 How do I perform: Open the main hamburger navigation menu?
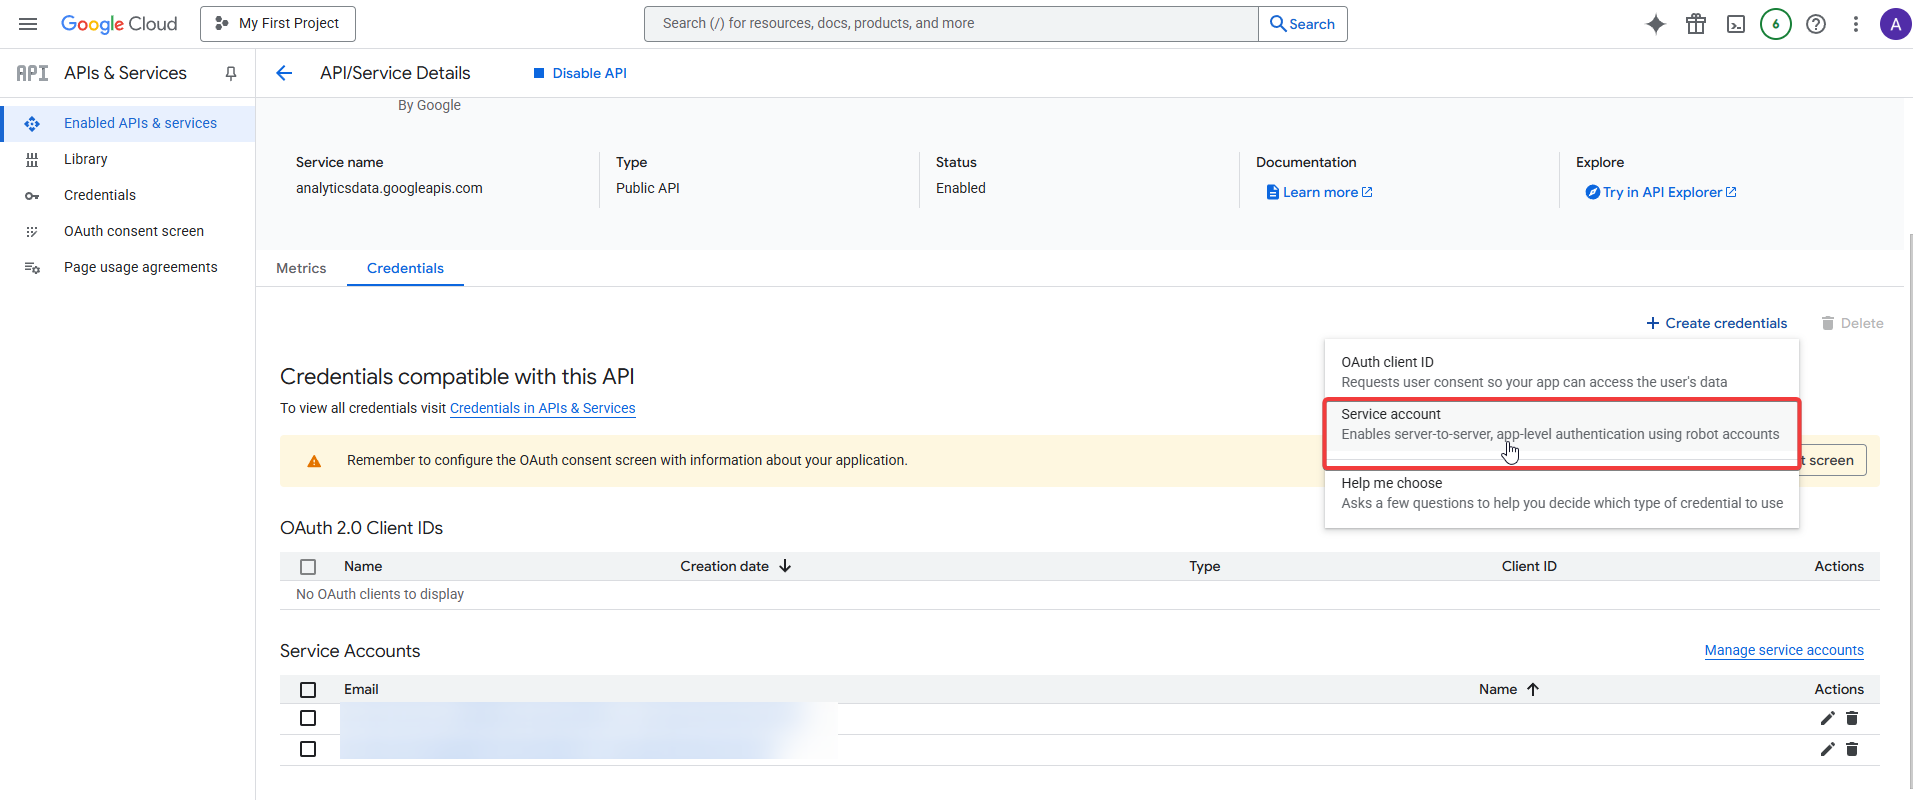coord(28,24)
